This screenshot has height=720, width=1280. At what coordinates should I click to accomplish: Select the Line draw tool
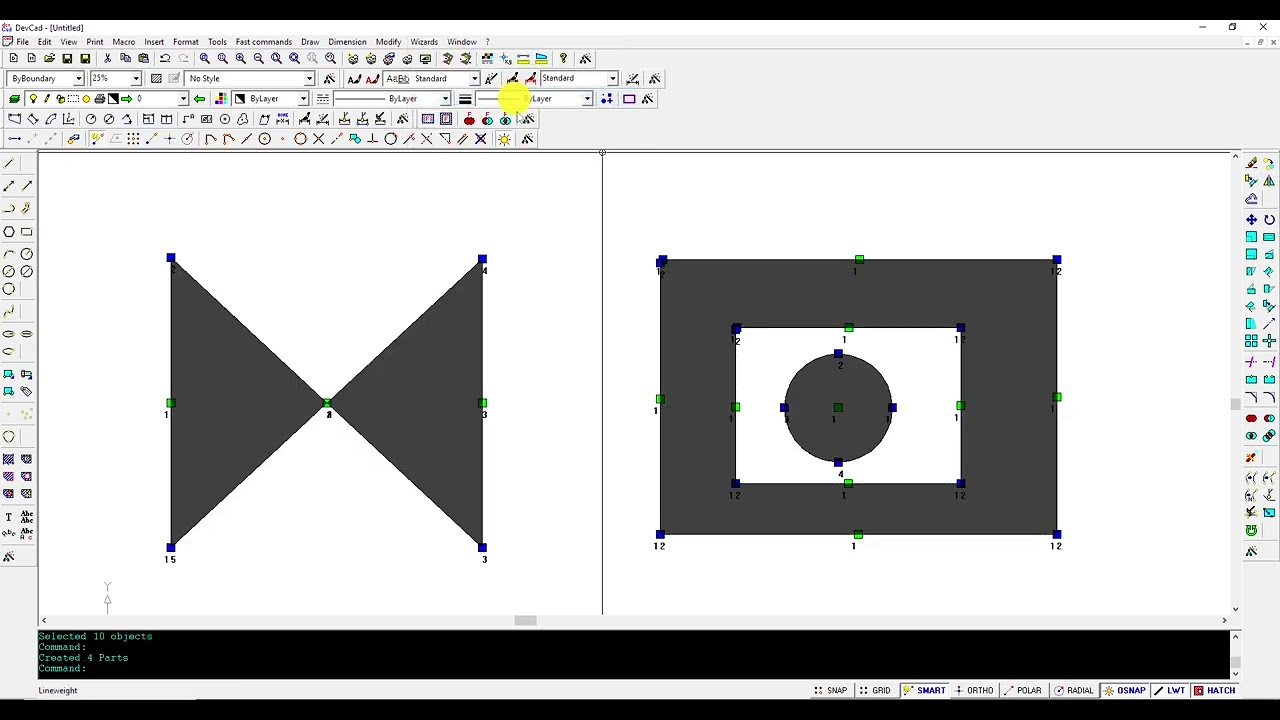(x=9, y=164)
